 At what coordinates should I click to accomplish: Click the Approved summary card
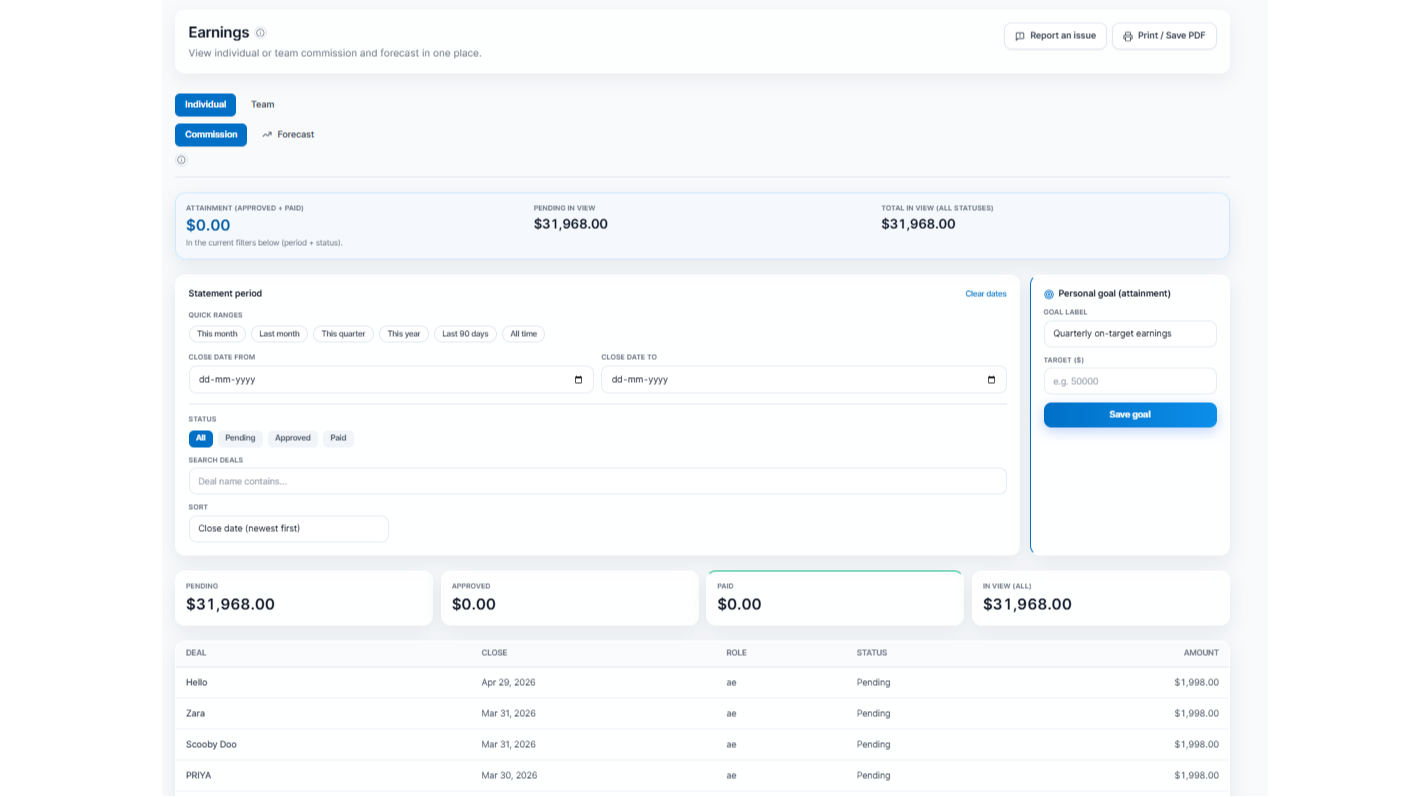(570, 598)
